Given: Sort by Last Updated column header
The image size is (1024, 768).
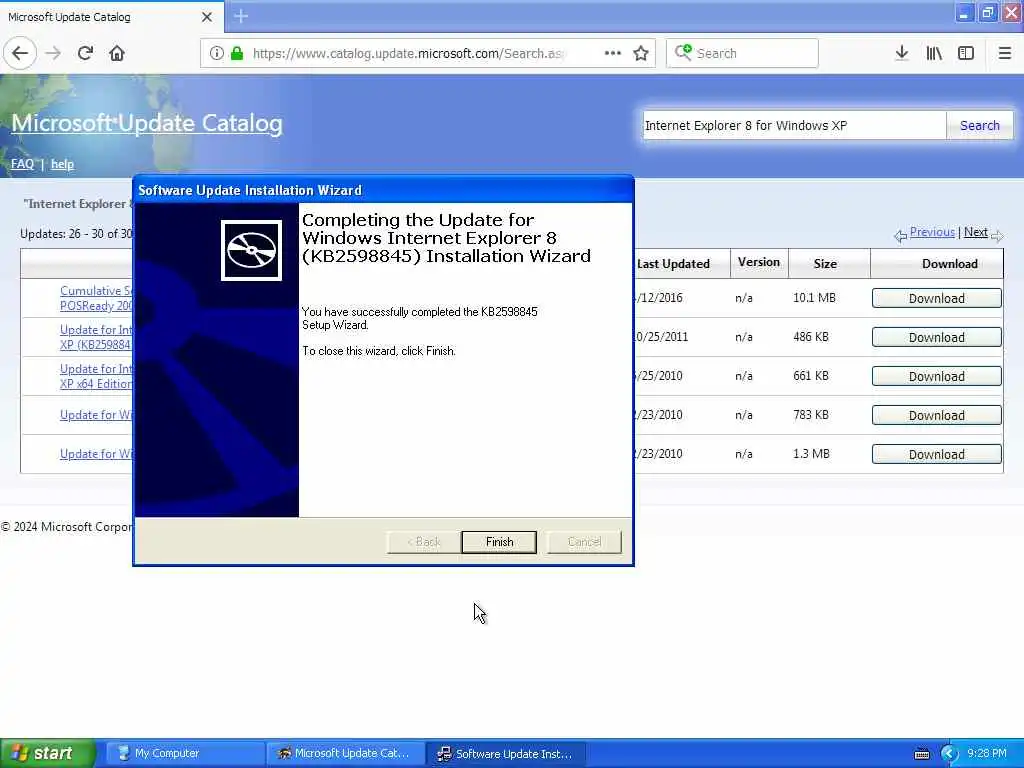Looking at the screenshot, I should click(673, 264).
